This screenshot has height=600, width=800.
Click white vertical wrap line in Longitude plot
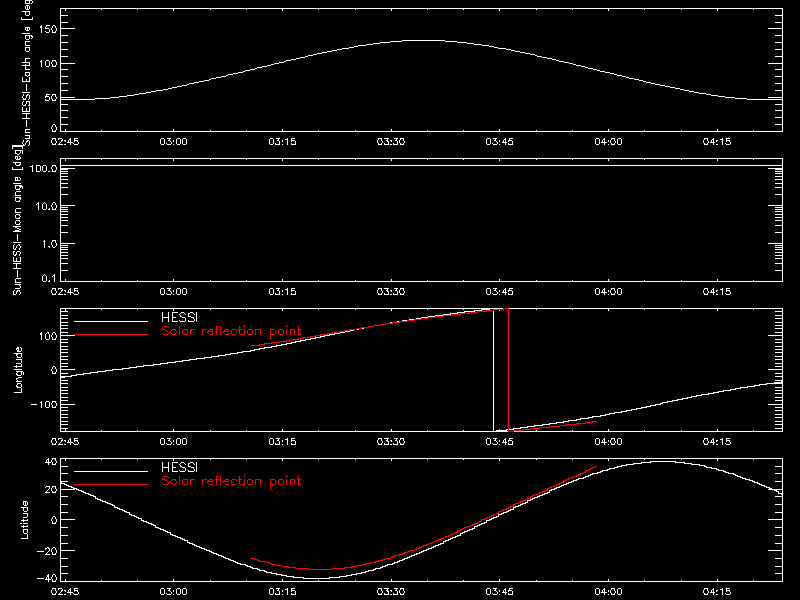coord(493,370)
